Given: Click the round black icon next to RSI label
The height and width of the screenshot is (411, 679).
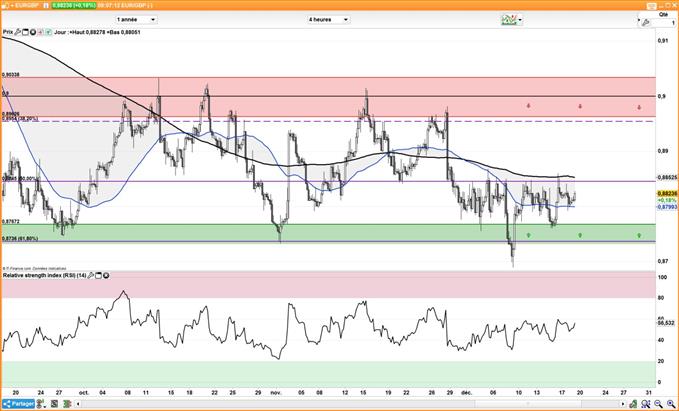Looking at the screenshot, I should 106,275.
